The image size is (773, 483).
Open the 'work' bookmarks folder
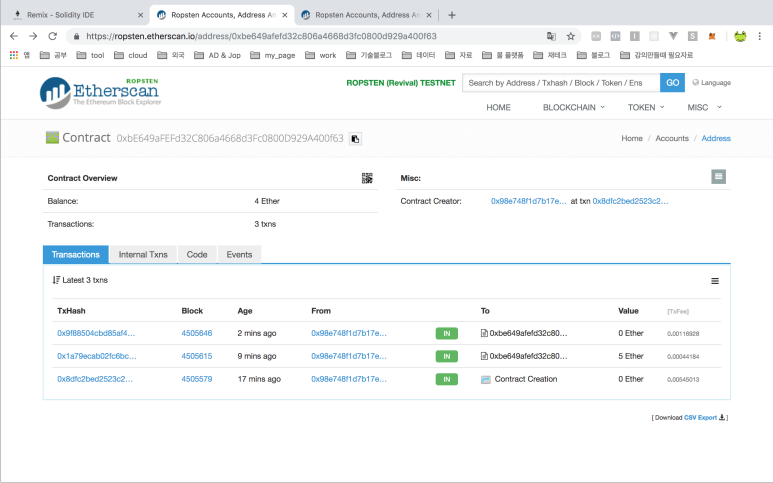320,55
